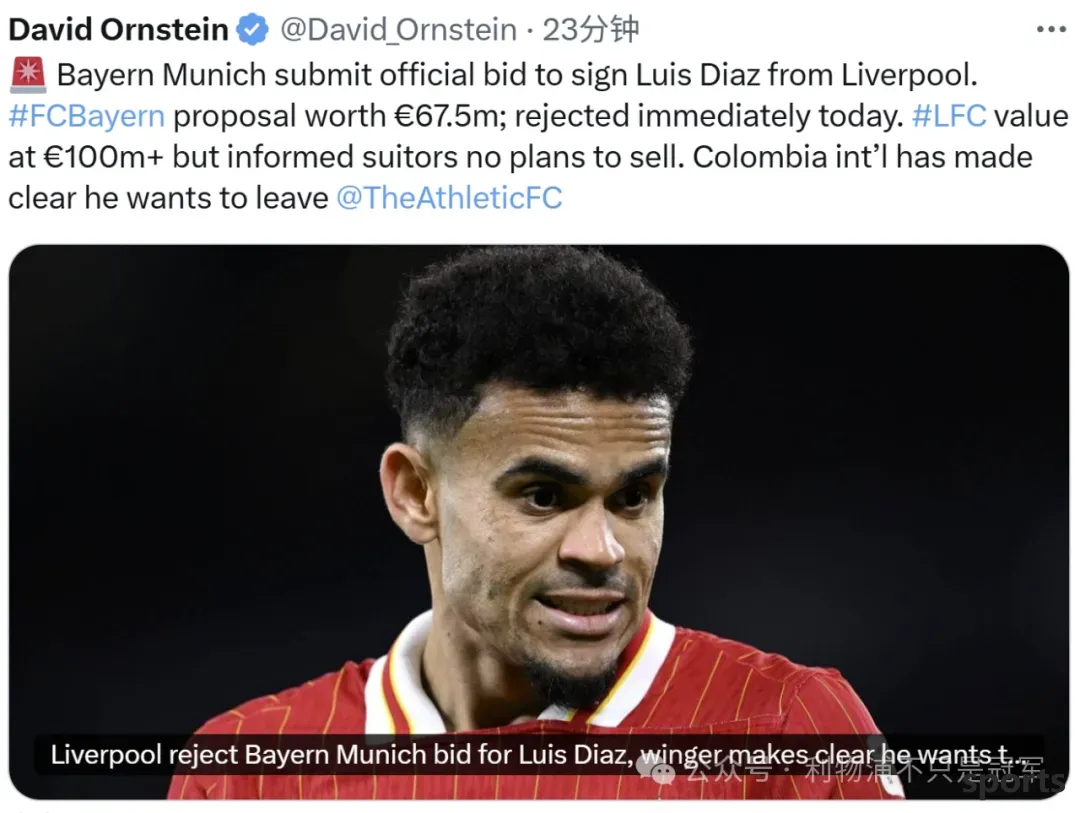Click the red siren emoji
The height and width of the screenshot is (813, 1080).
click(28, 74)
